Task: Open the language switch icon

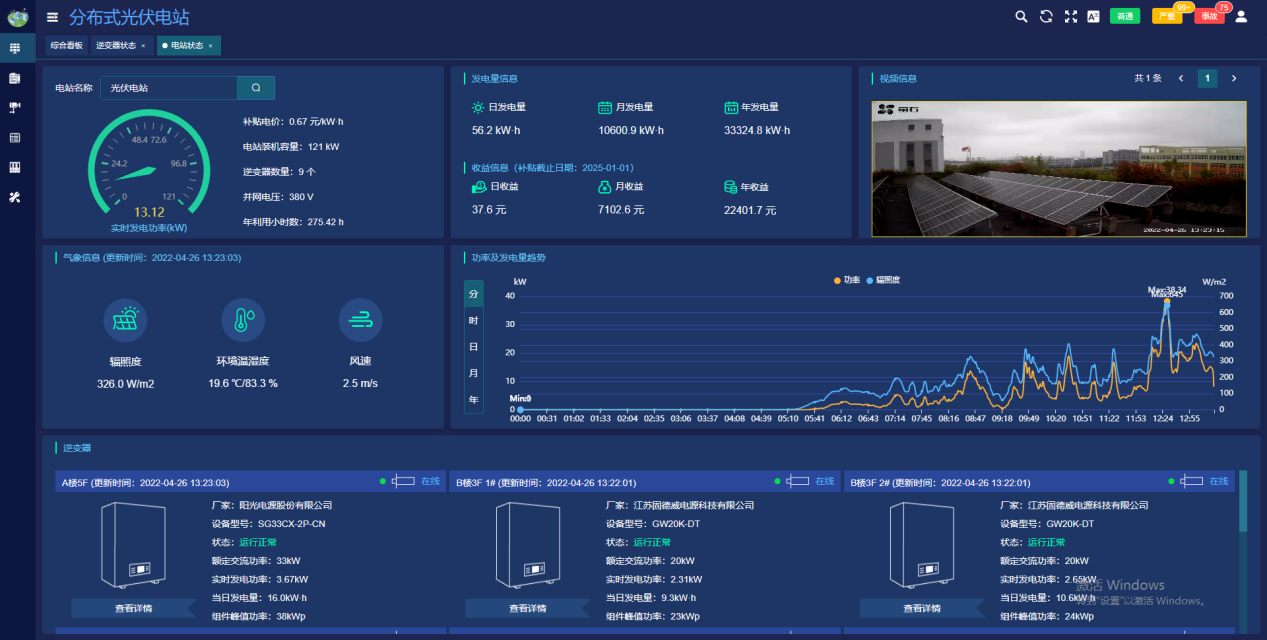Action: [x=1094, y=16]
